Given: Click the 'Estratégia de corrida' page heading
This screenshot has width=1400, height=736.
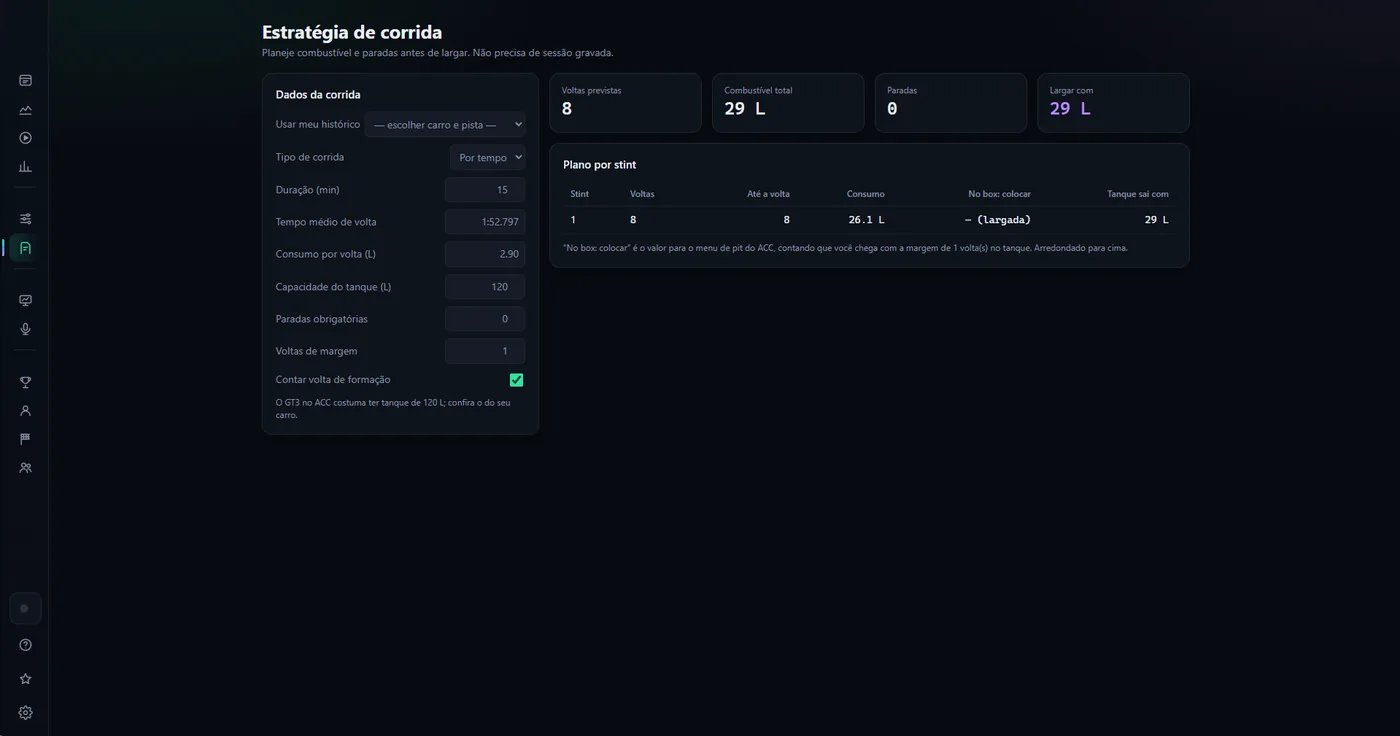Looking at the screenshot, I should tap(352, 32).
